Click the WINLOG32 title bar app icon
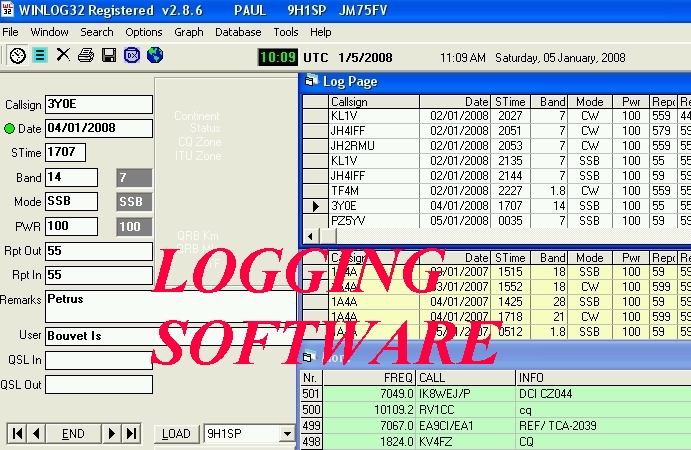The height and width of the screenshot is (450, 691). click(x=7, y=9)
